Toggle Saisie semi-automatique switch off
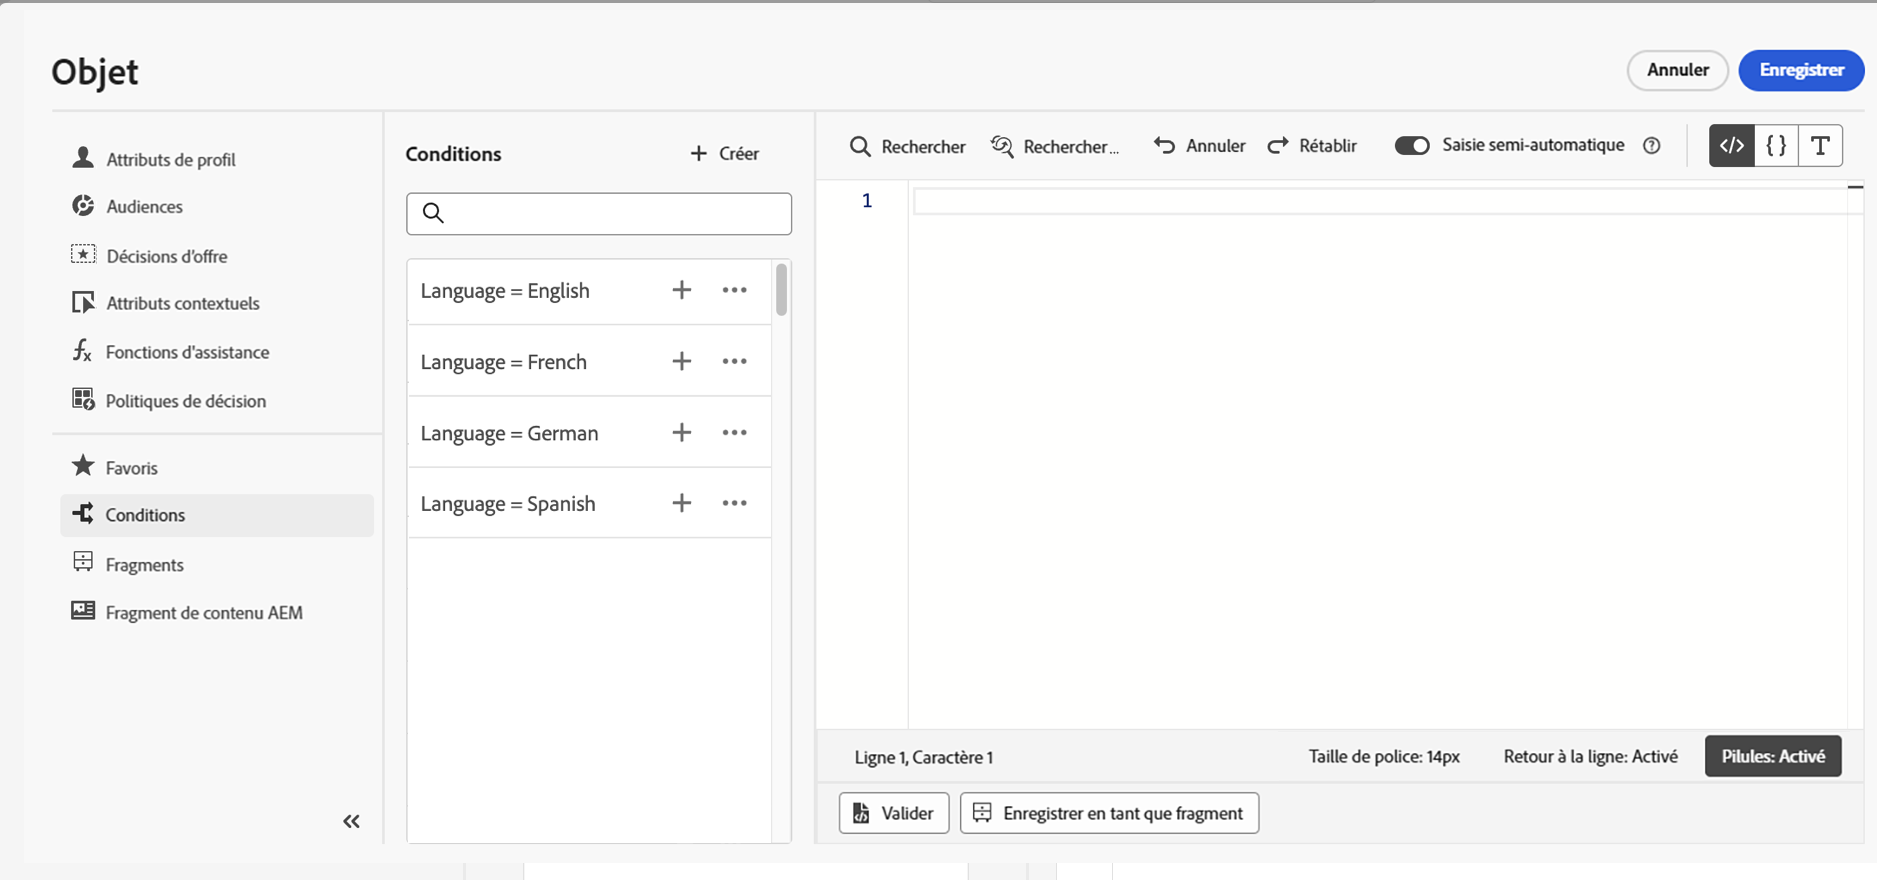Image resolution: width=1877 pixels, height=880 pixels. pos(1412,146)
